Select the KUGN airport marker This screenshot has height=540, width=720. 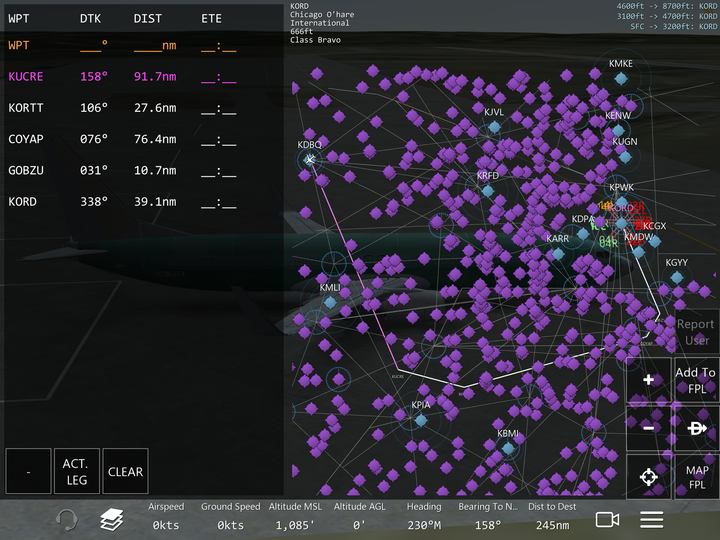pos(625,157)
